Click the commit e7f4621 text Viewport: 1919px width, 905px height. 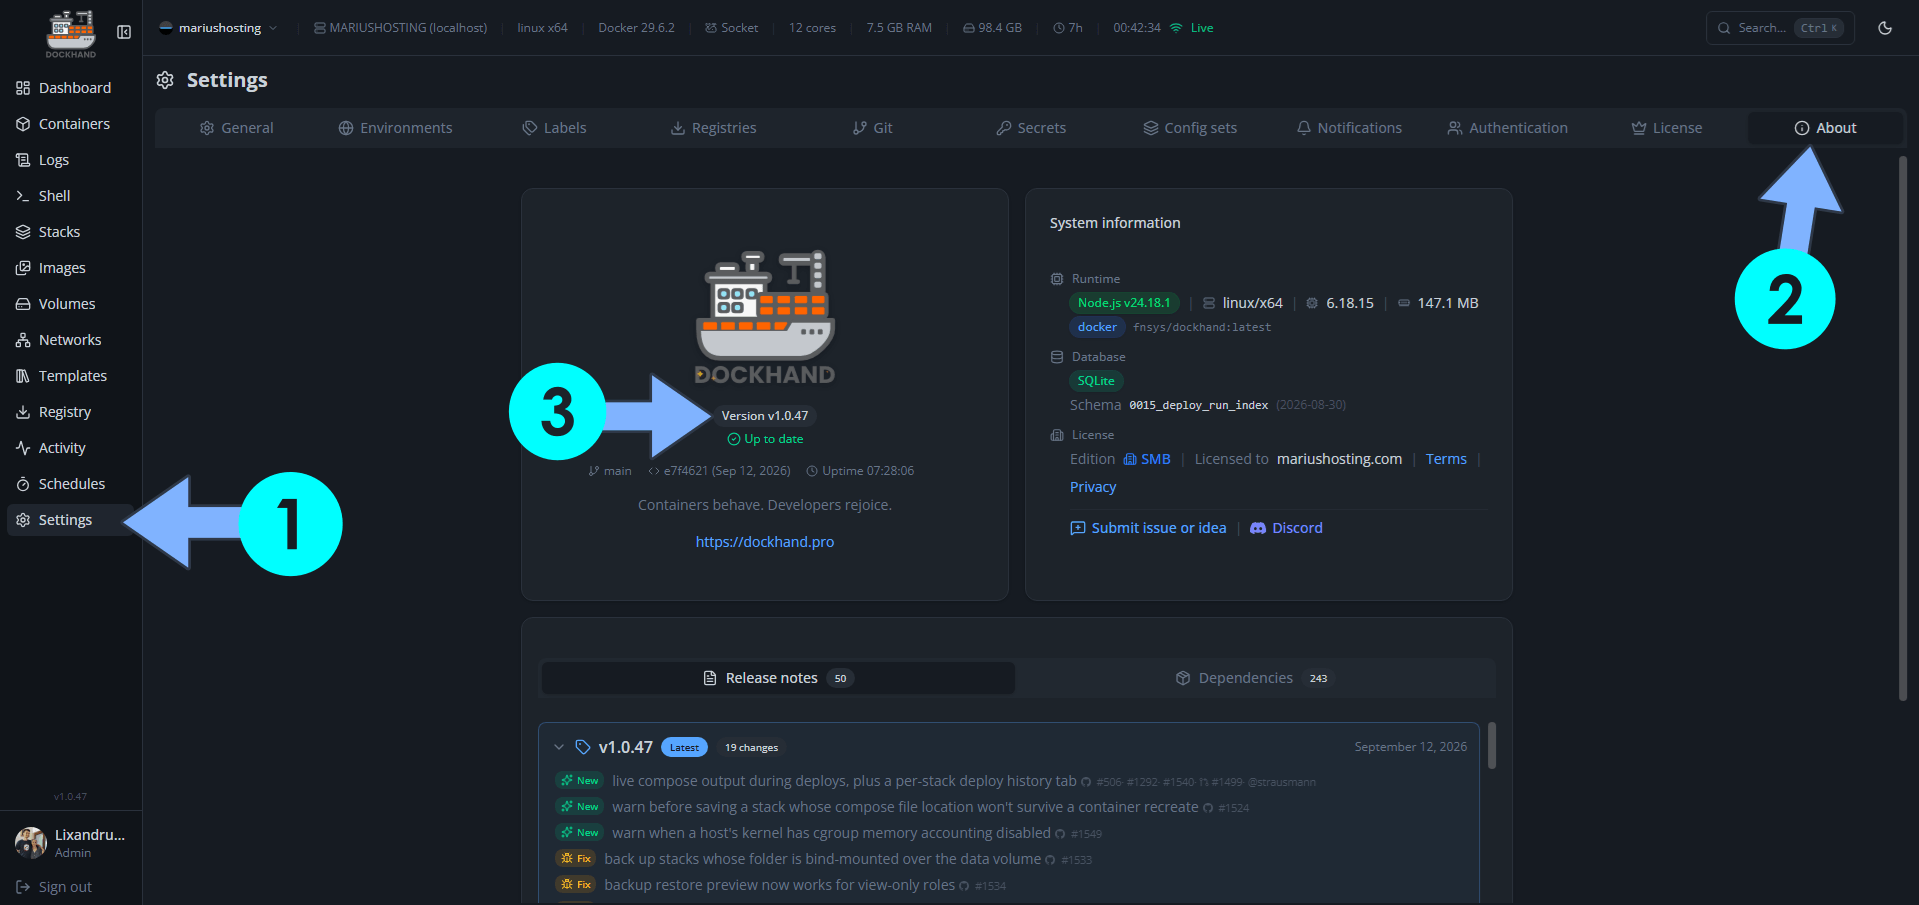[x=719, y=471]
